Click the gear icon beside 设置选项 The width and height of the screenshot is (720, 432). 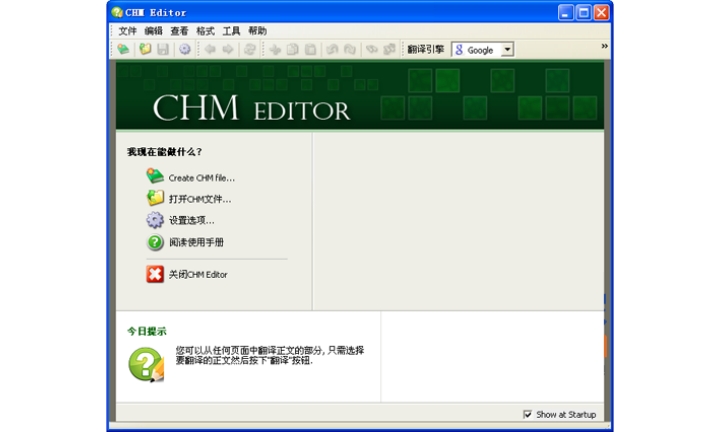pos(155,220)
